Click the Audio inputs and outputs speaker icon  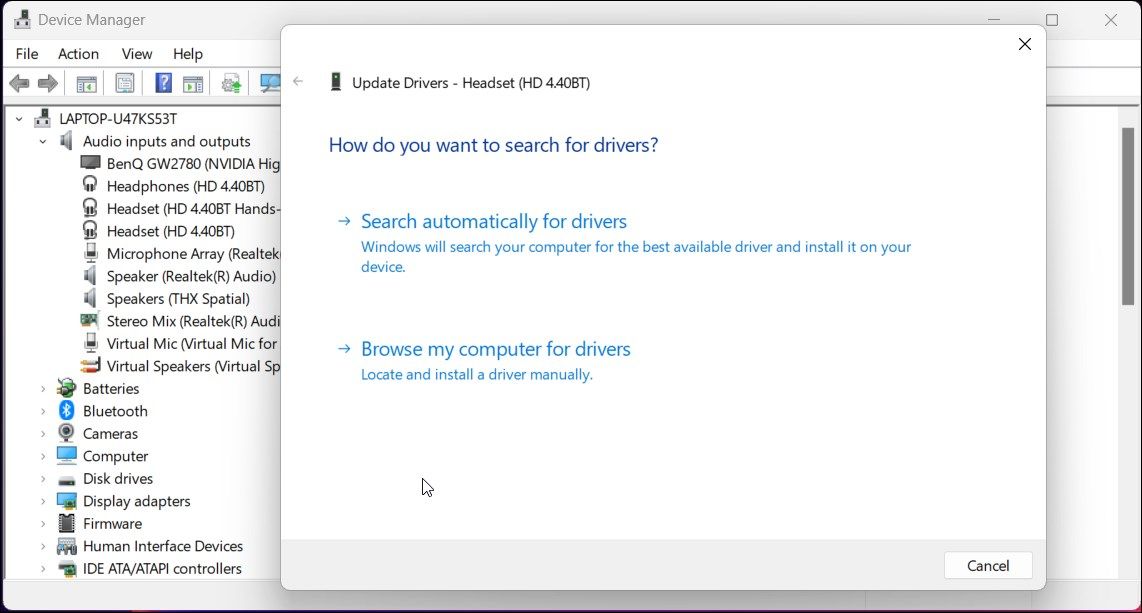coord(67,141)
